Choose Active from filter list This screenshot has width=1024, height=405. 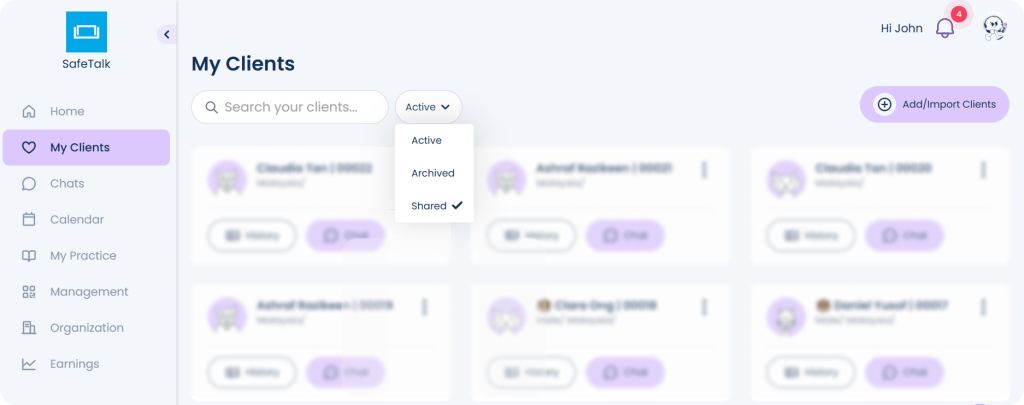[x=426, y=140]
